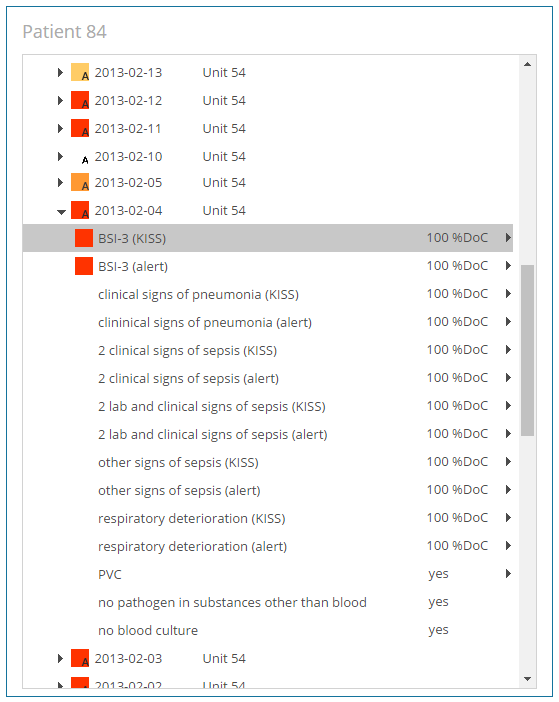
Task: Click the scrollbar down arrow
Action: pyautogui.click(x=527, y=679)
